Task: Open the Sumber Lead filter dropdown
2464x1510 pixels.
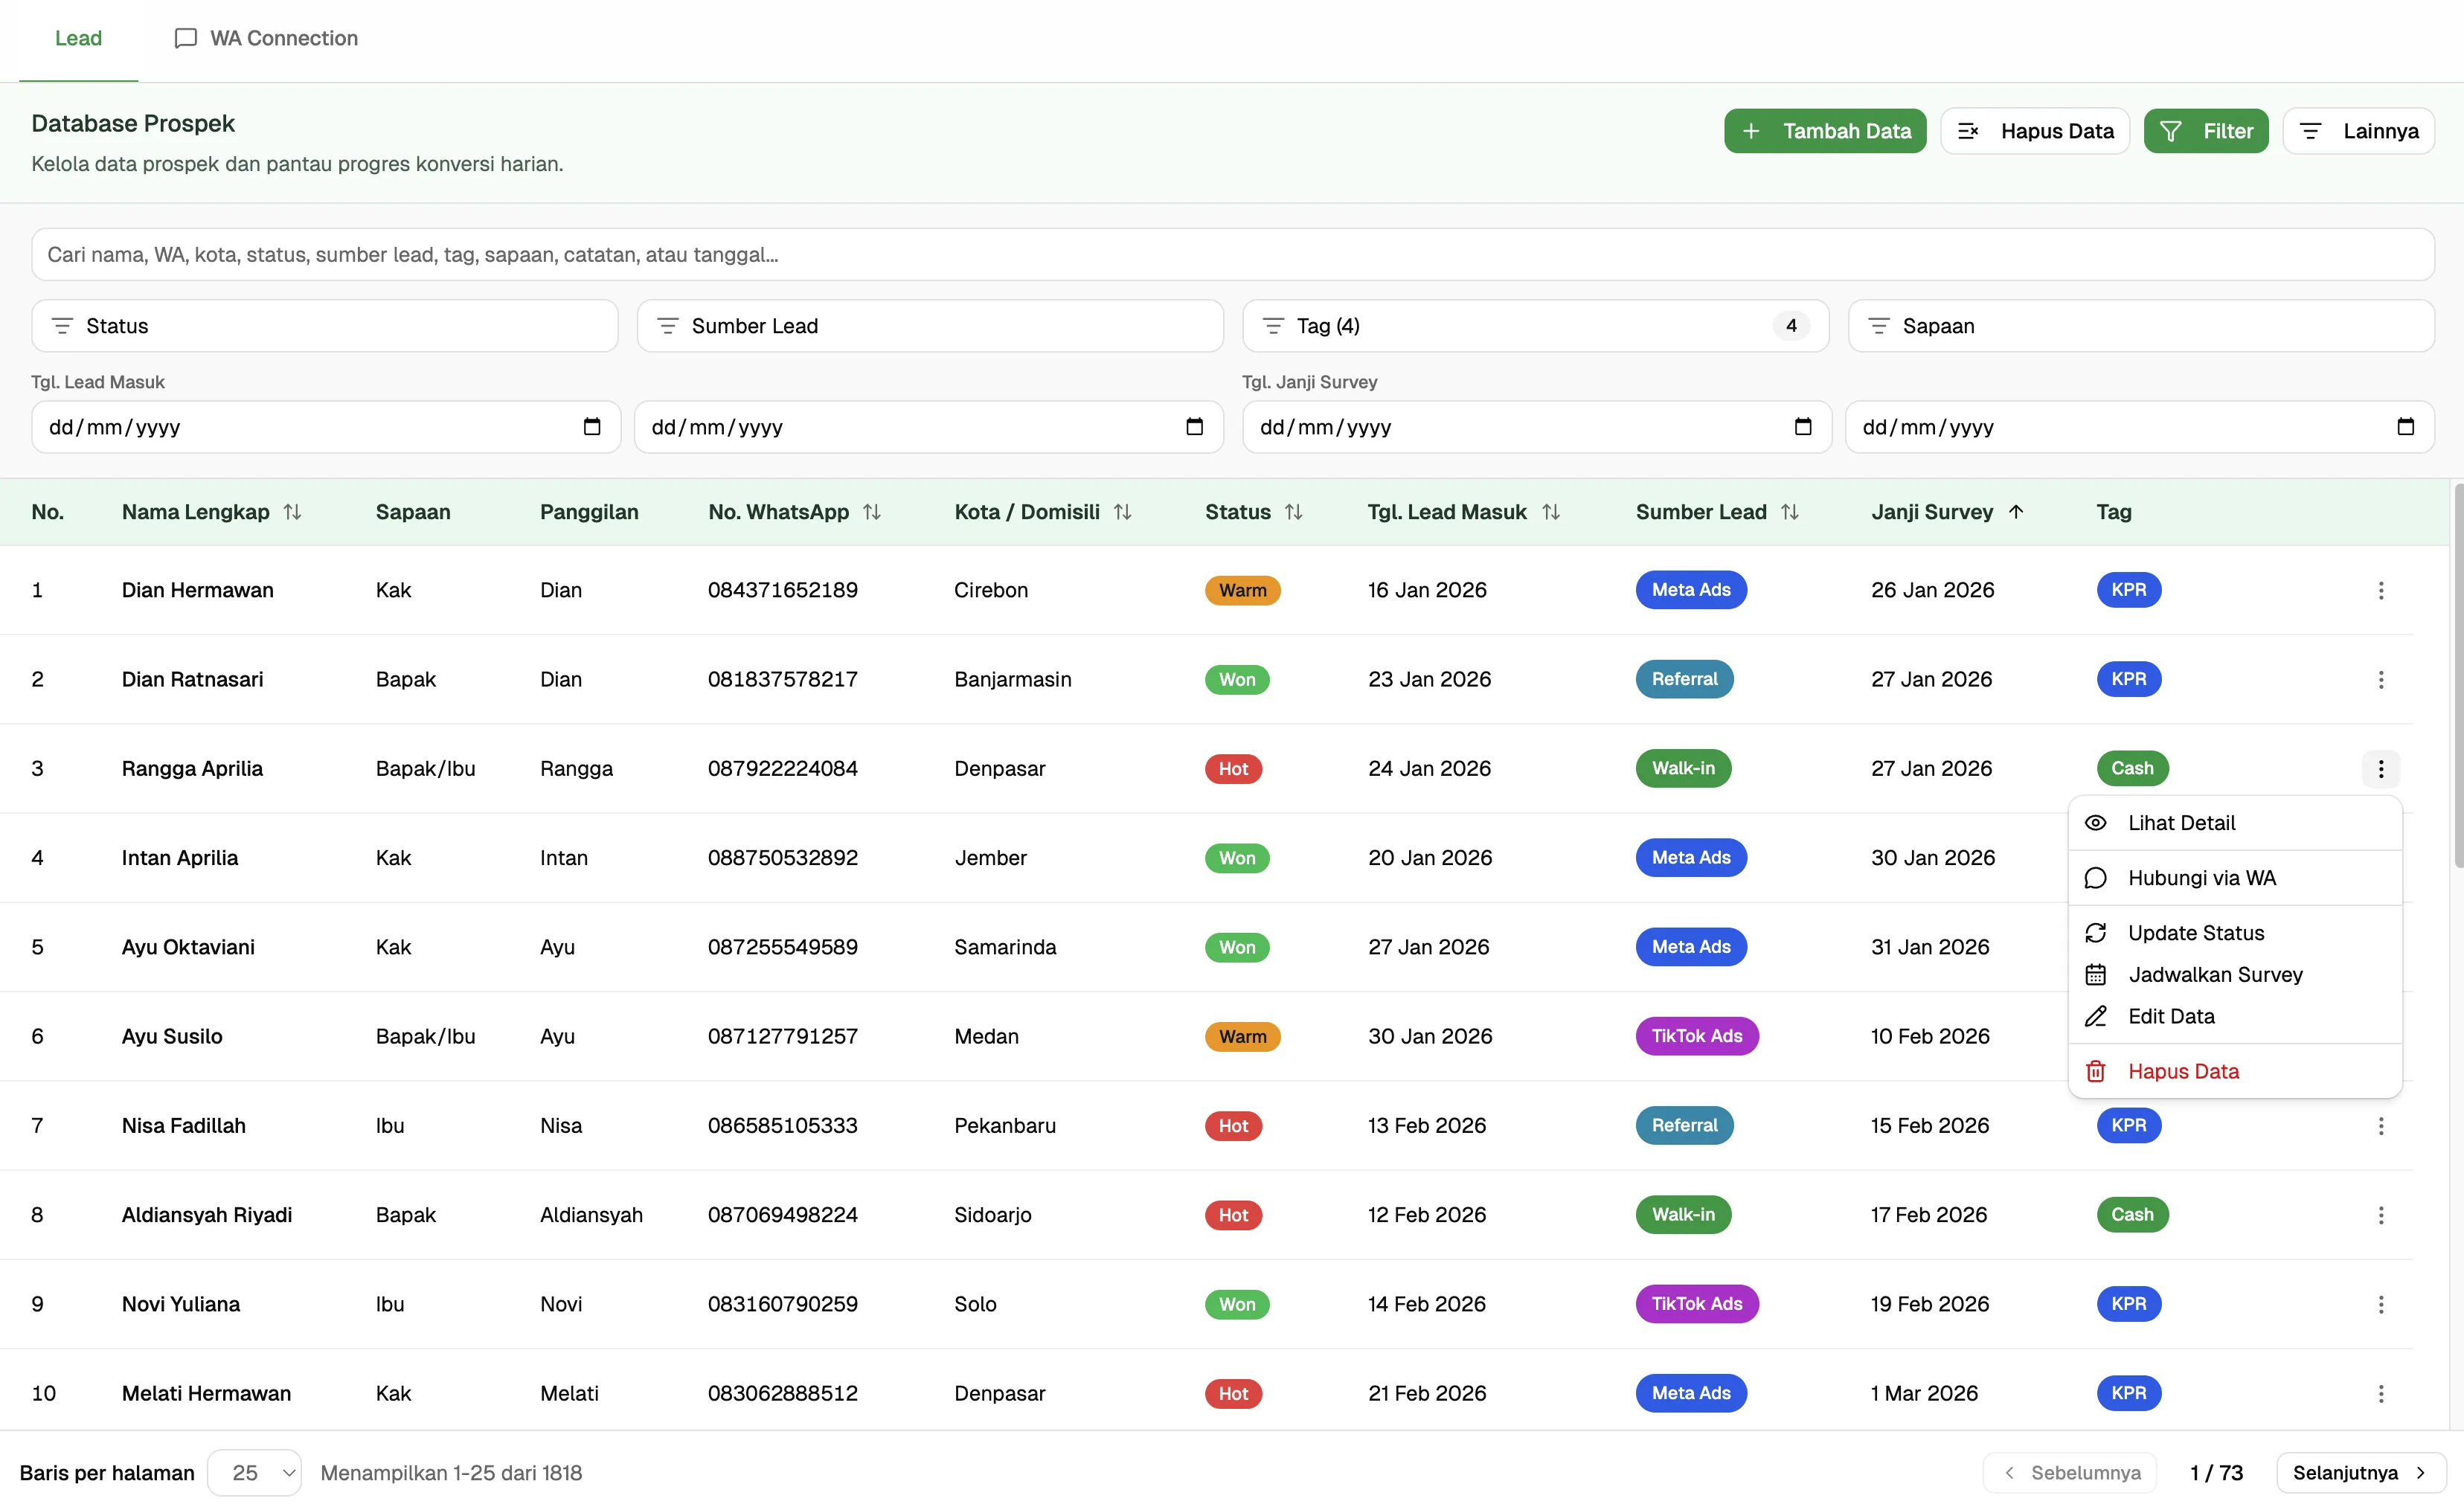Action: pos(930,326)
